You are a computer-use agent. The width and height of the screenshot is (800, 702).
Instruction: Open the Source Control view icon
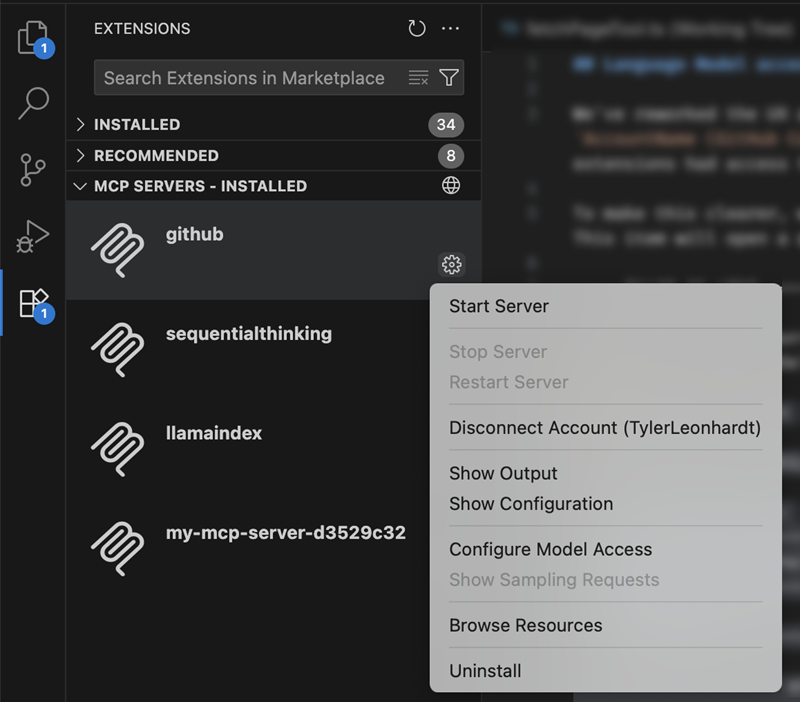pos(32,170)
